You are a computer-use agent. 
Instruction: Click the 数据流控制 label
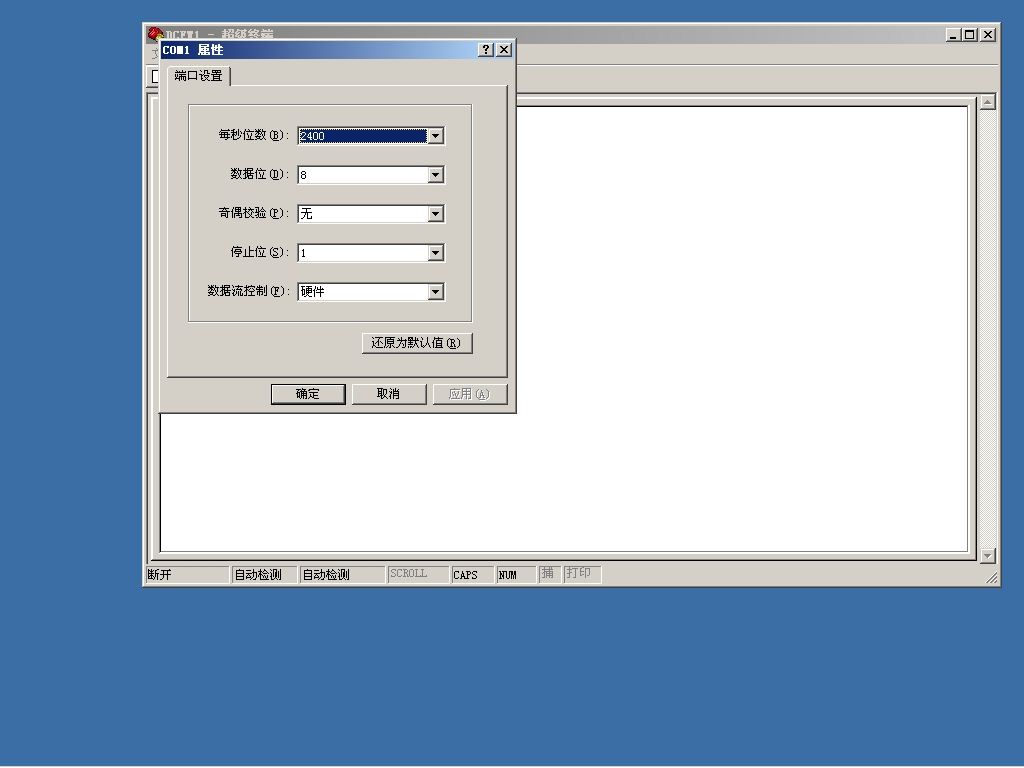[248, 291]
